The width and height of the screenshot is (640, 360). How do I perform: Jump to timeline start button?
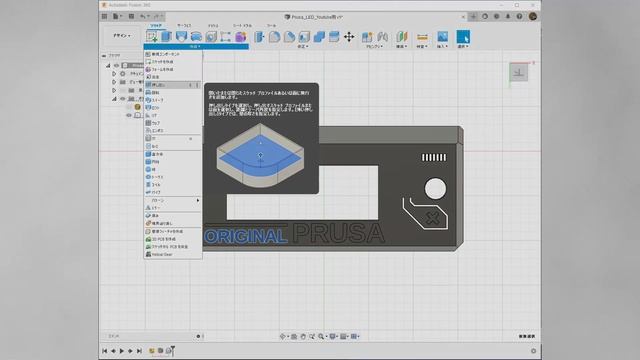(x=104, y=351)
